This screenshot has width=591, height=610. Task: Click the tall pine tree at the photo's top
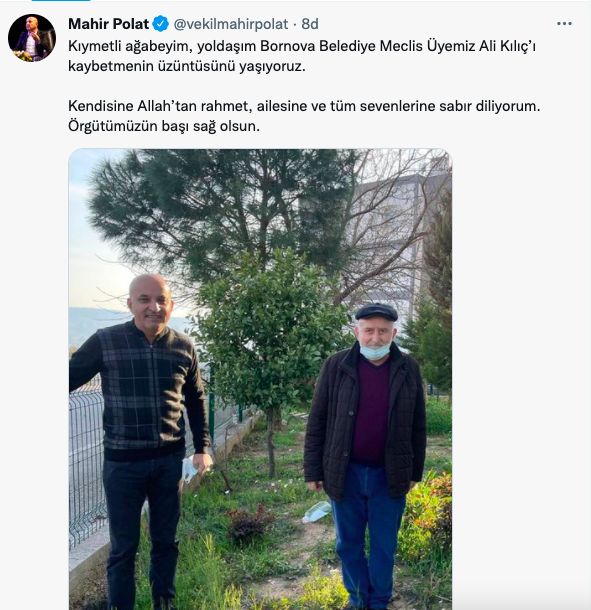point(218,210)
